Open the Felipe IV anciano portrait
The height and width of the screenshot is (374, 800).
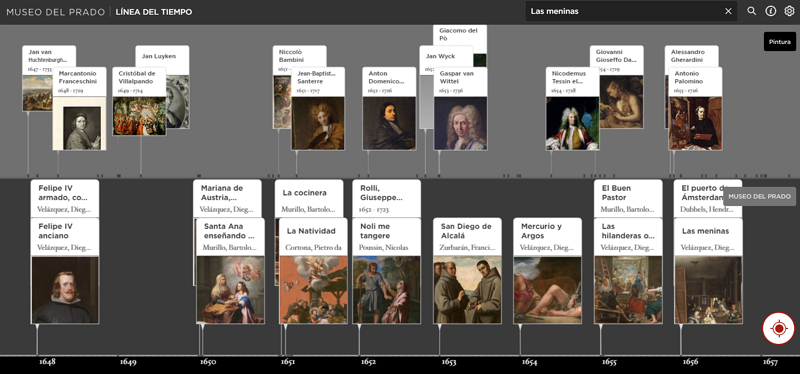click(x=65, y=289)
